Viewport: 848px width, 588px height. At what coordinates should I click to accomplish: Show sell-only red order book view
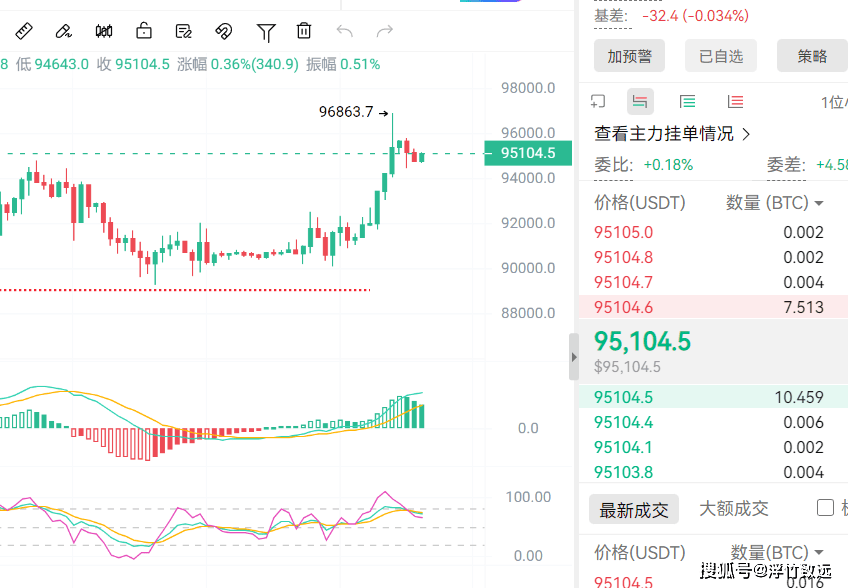tap(736, 101)
